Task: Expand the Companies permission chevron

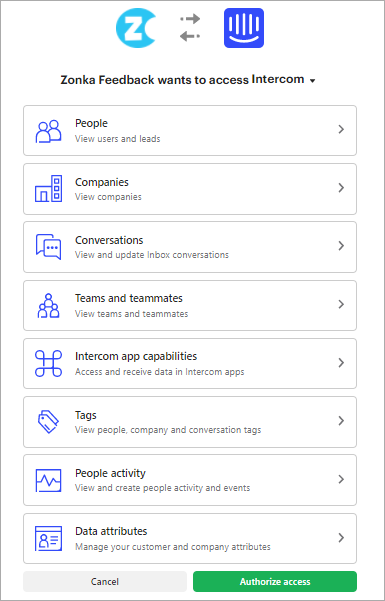Action: pyautogui.click(x=341, y=188)
